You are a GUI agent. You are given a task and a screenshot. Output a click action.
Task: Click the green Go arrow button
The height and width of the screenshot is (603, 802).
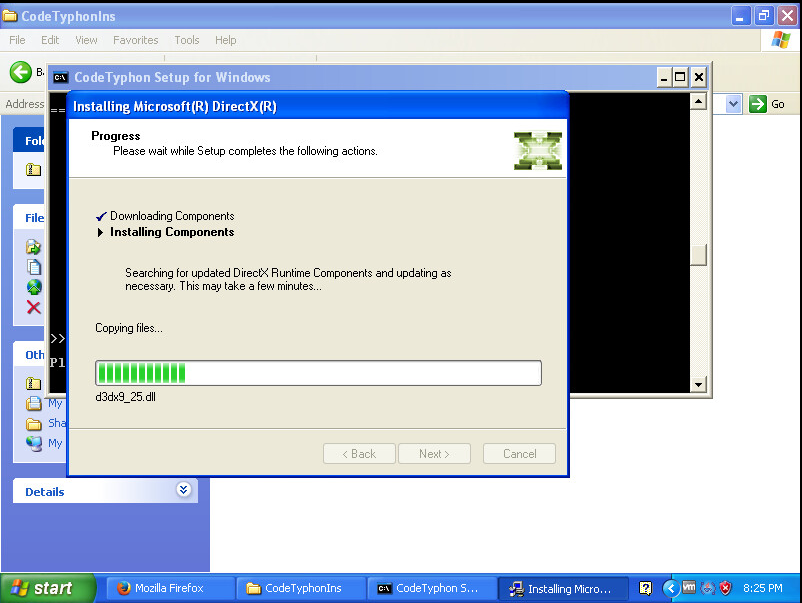[758, 104]
